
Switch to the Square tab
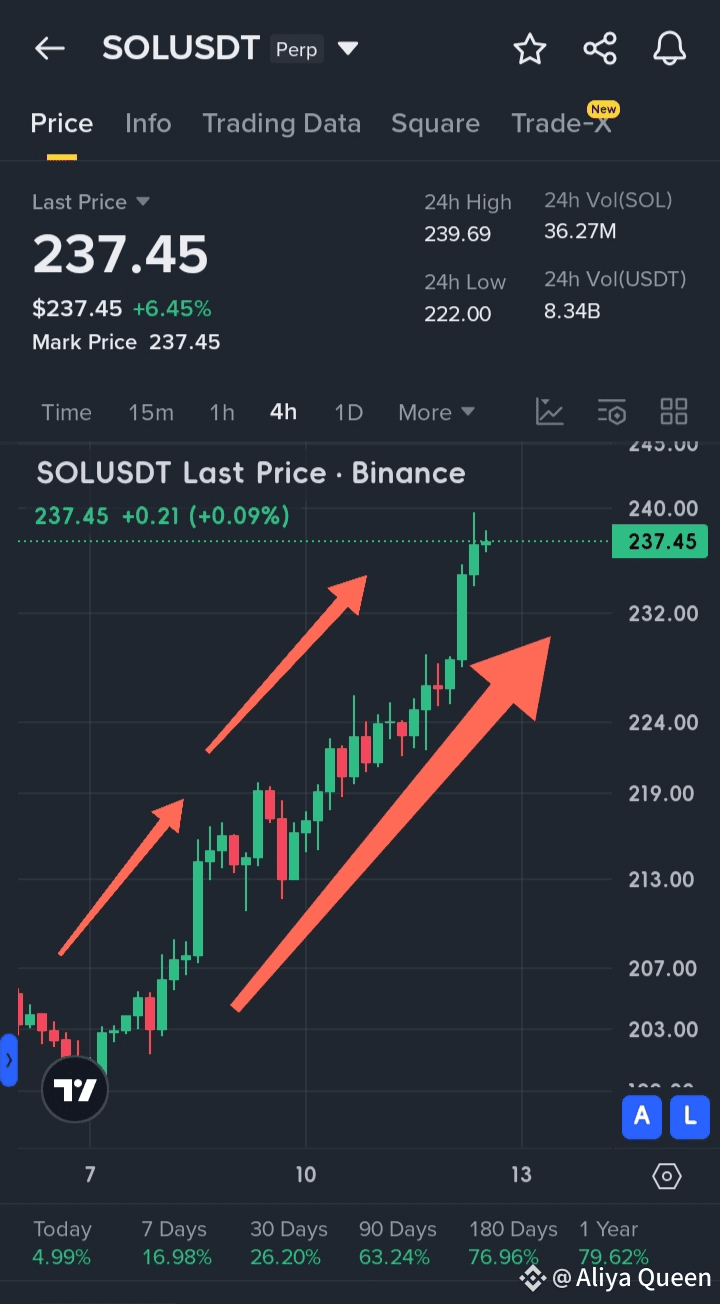point(435,123)
